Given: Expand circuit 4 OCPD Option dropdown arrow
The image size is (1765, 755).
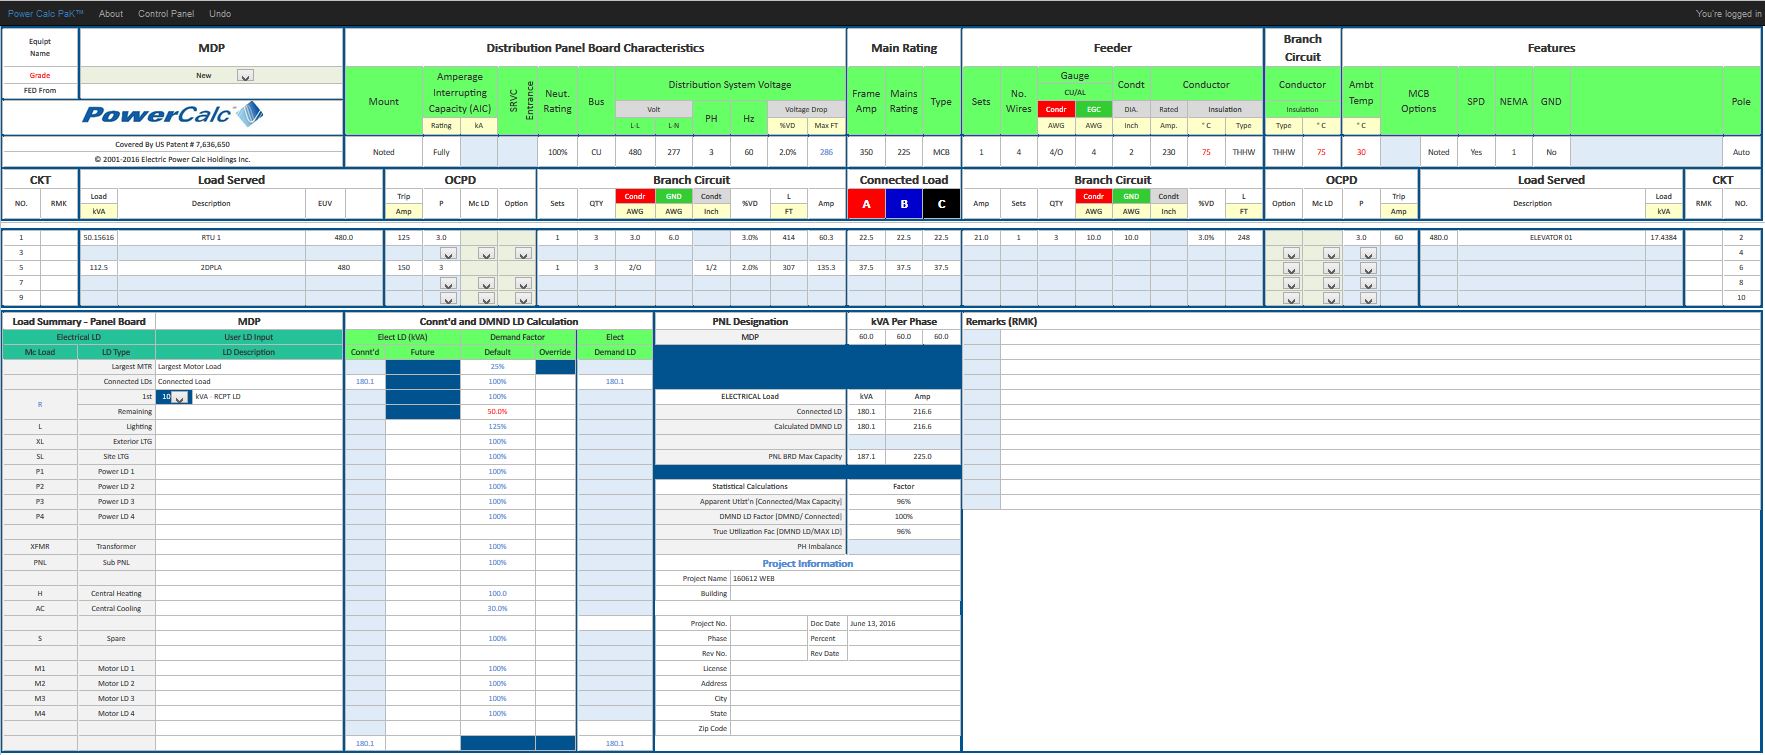Looking at the screenshot, I should pos(1291,254).
